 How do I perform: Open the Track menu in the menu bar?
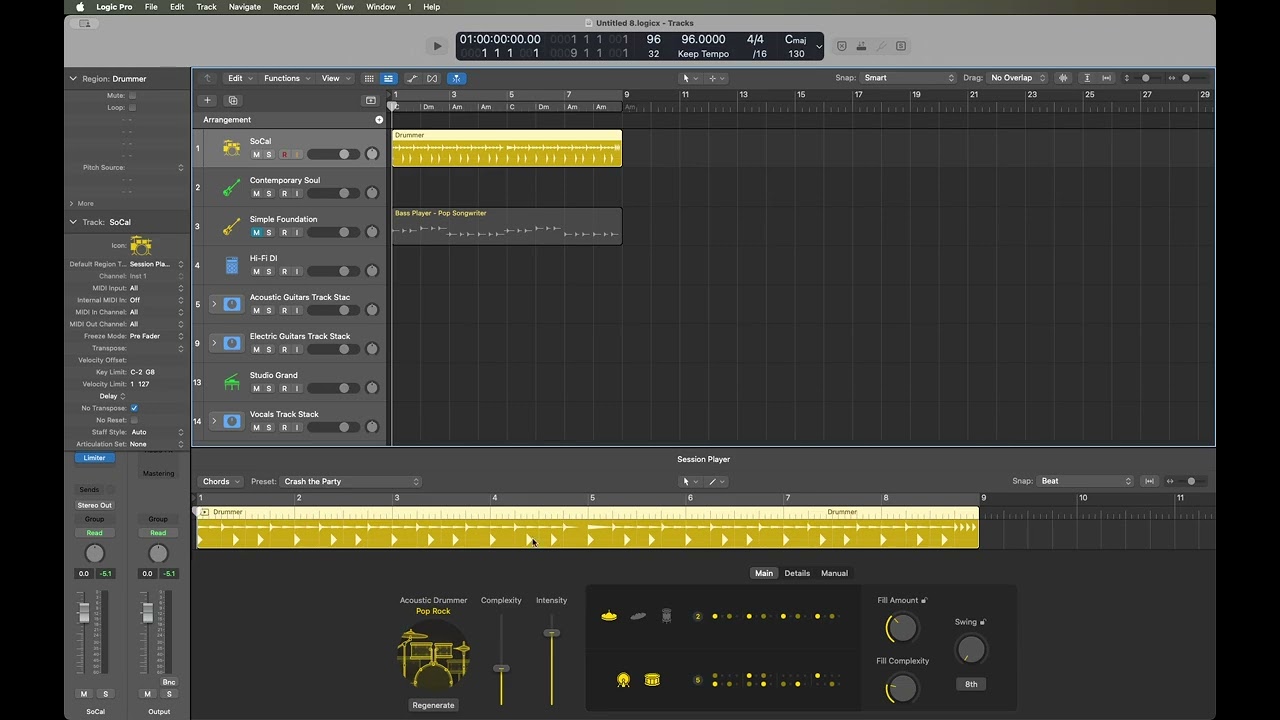coord(206,7)
